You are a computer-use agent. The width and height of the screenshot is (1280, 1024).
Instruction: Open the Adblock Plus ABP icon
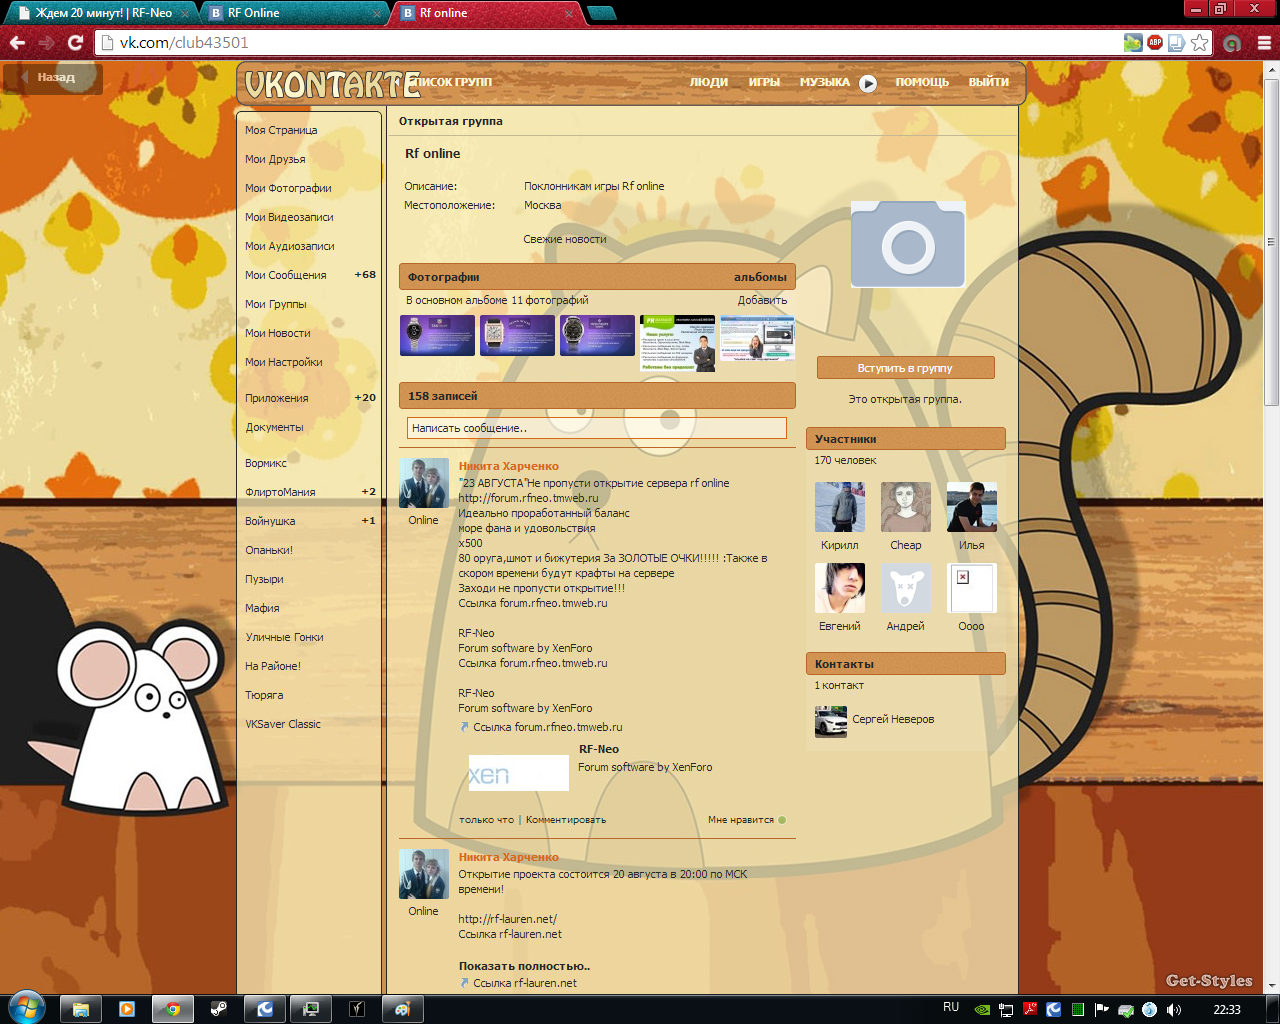point(1155,42)
